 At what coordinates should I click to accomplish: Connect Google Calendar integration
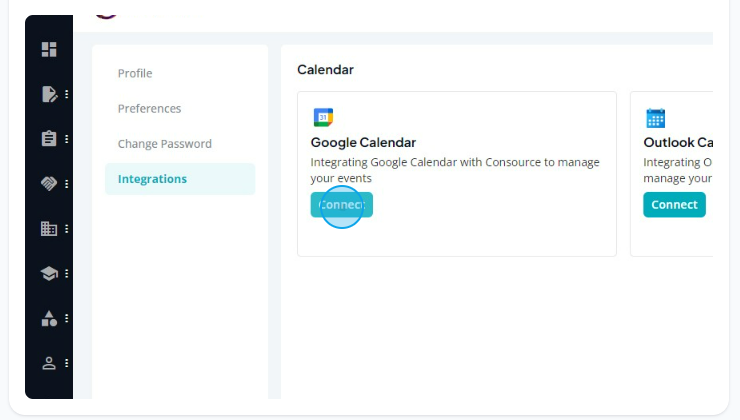(x=342, y=205)
